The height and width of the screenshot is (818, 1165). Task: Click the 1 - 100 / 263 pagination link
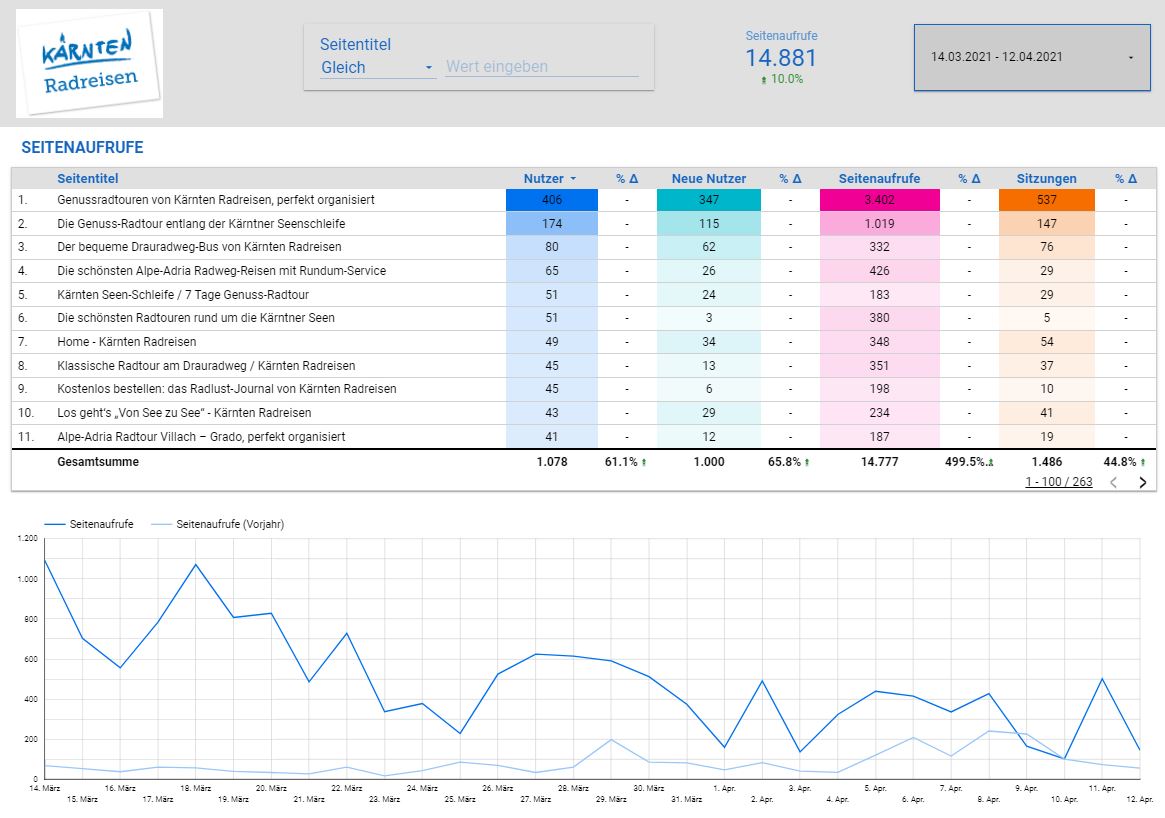pyautogui.click(x=1058, y=482)
